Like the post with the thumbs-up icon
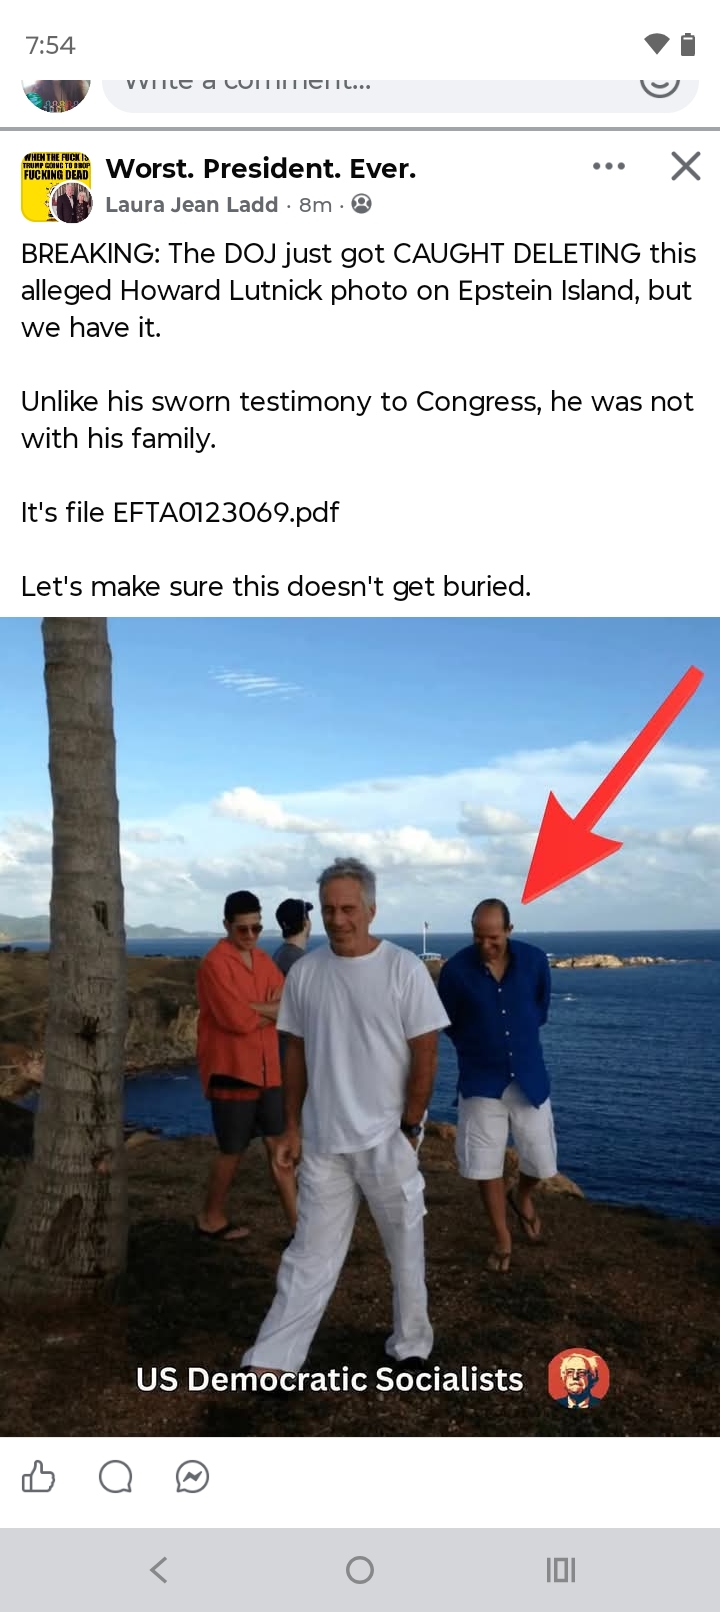Image resolution: width=720 pixels, height=1612 pixels. pos(38,1476)
